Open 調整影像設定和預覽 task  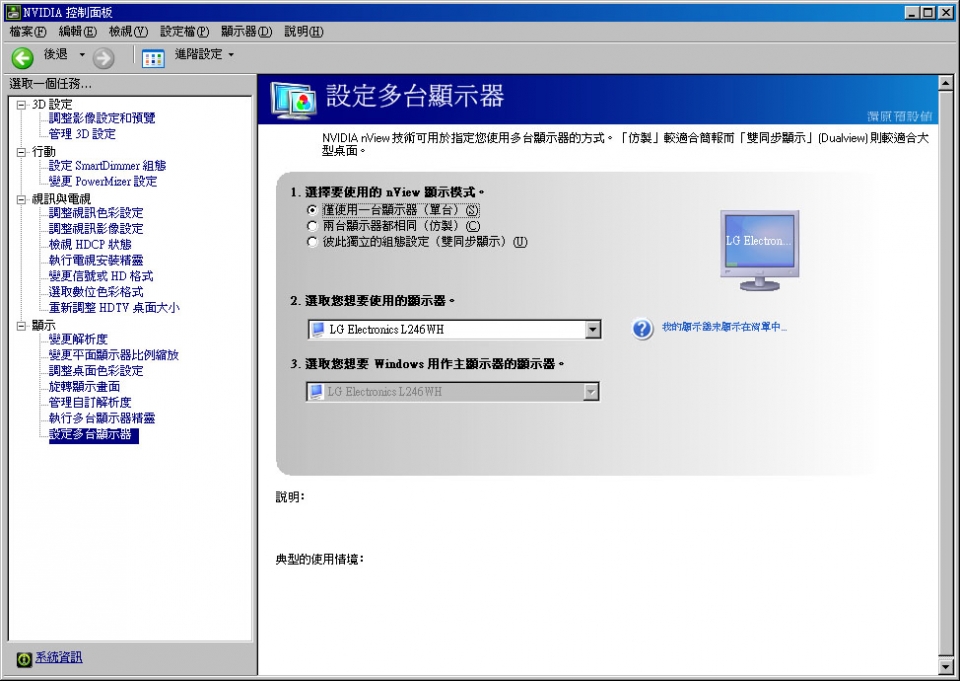[102, 118]
